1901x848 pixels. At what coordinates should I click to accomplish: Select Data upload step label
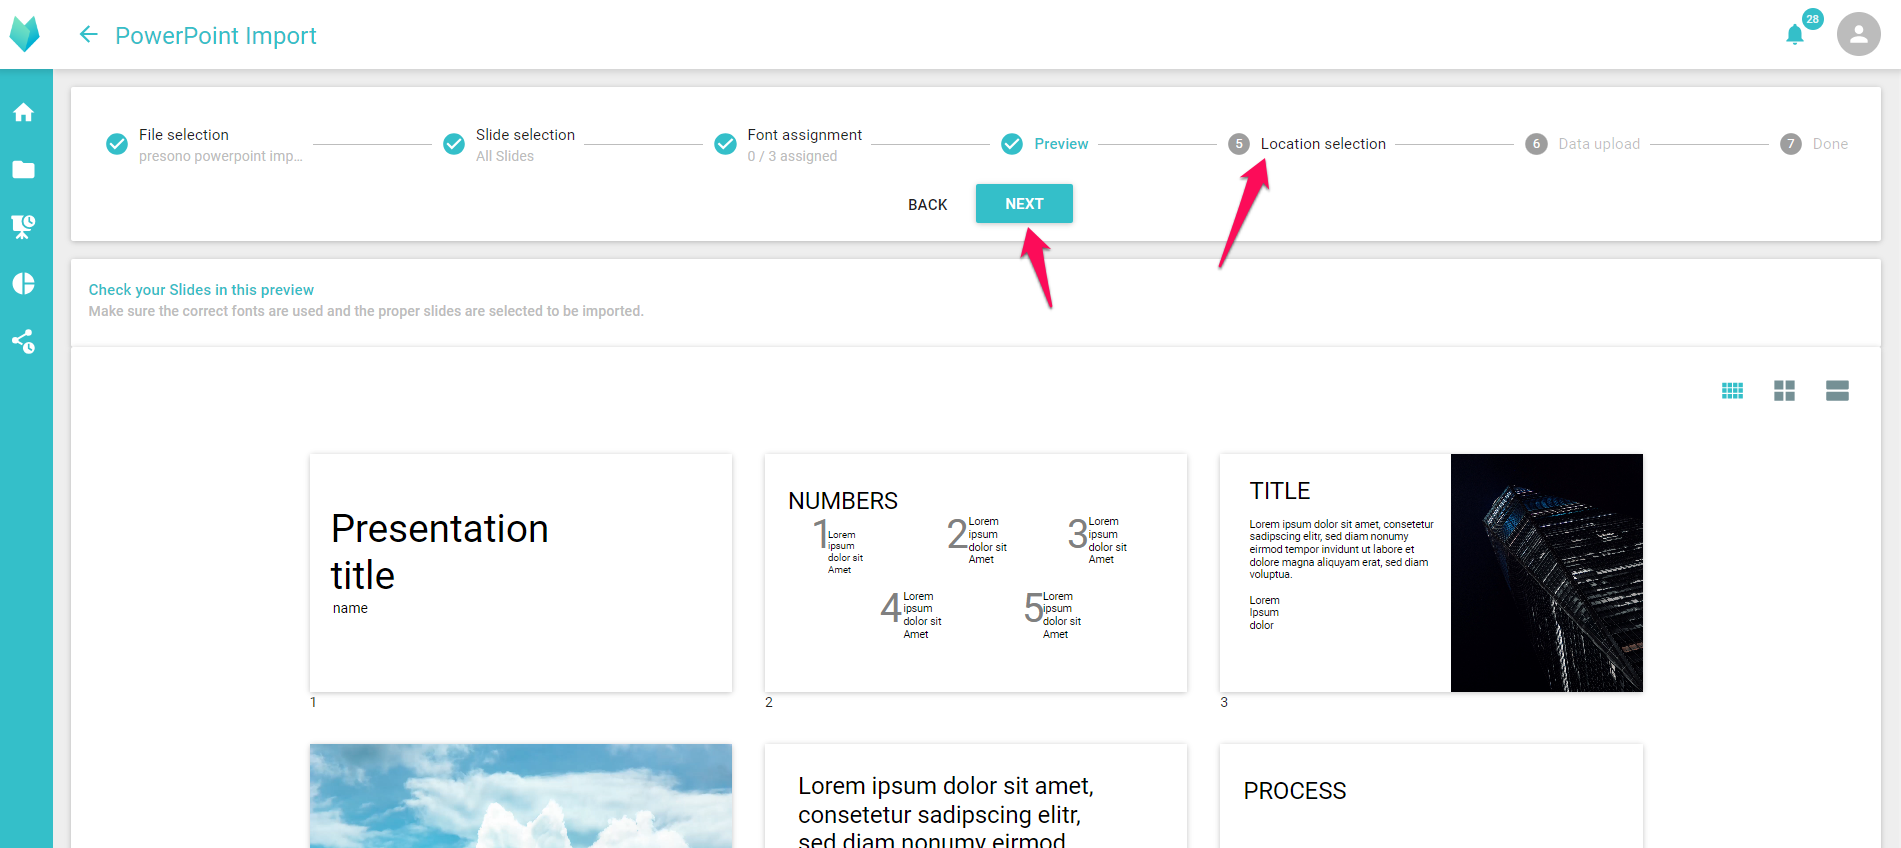(x=1599, y=144)
